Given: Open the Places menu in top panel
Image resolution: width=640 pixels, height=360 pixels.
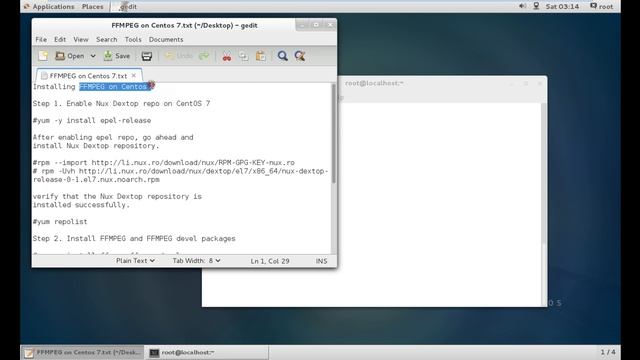Looking at the screenshot, I should coord(93,7).
